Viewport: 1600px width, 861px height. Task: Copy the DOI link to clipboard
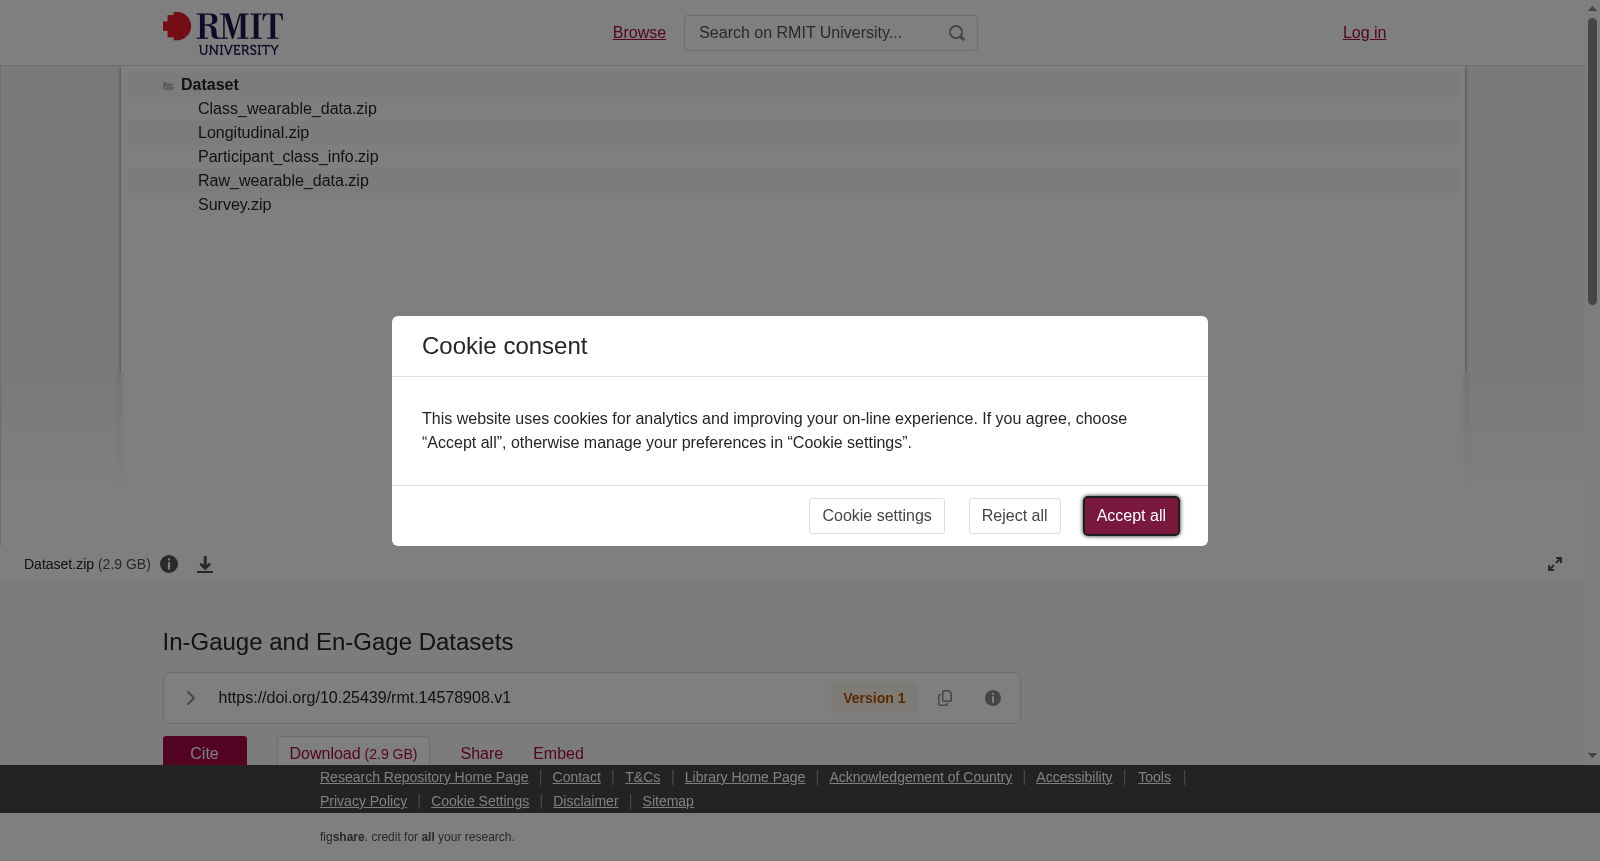(x=945, y=698)
